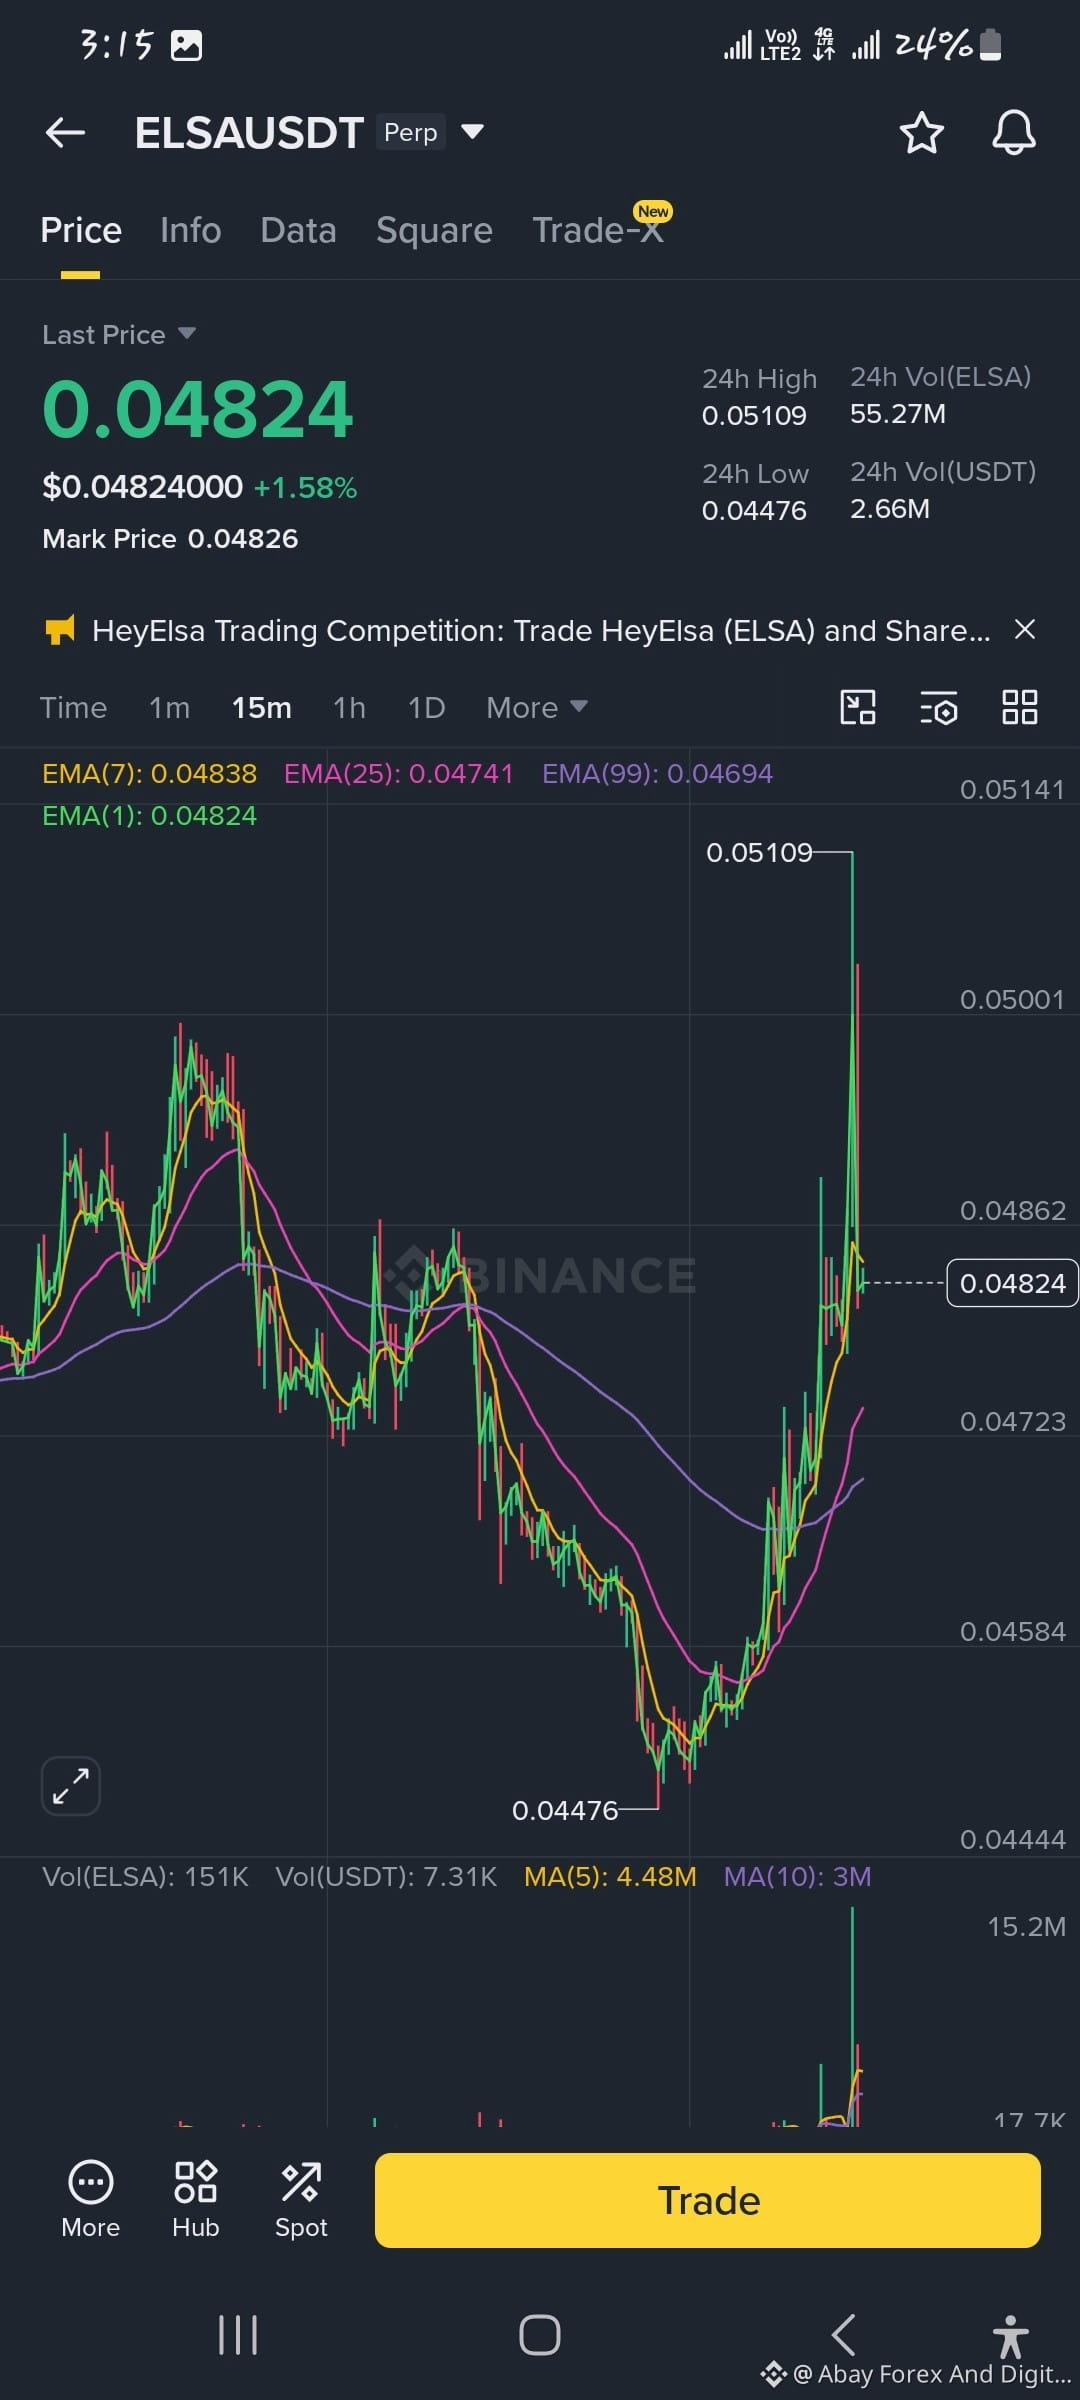Select the 1D chart interval
1080x2400 pixels.
point(426,708)
